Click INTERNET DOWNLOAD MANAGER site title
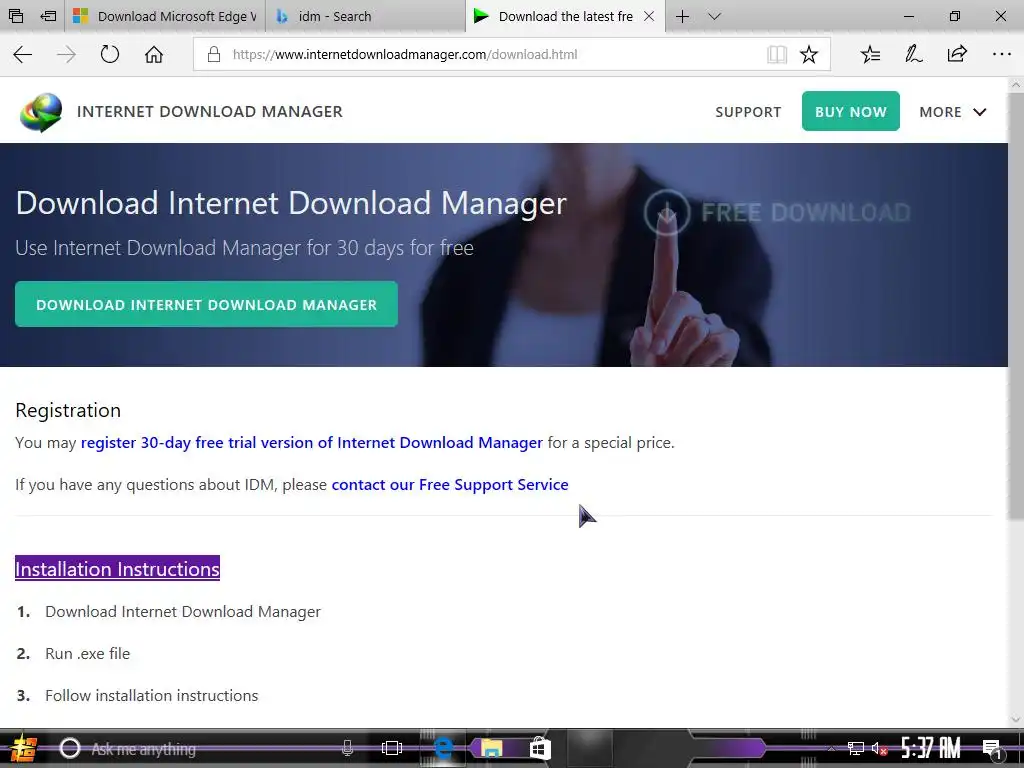 [x=210, y=112]
